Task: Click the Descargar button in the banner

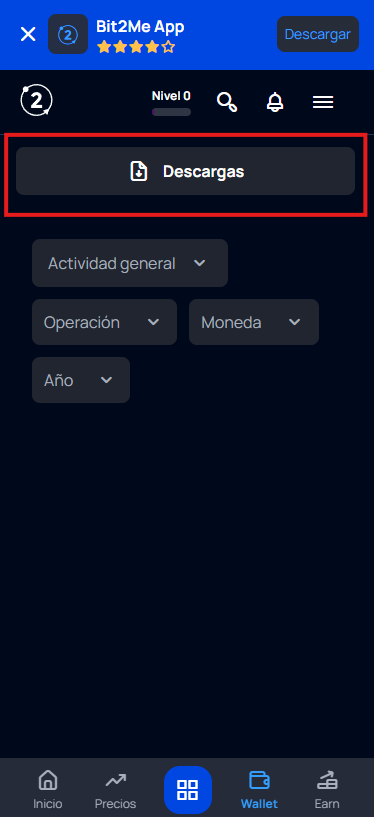Action: tap(318, 34)
